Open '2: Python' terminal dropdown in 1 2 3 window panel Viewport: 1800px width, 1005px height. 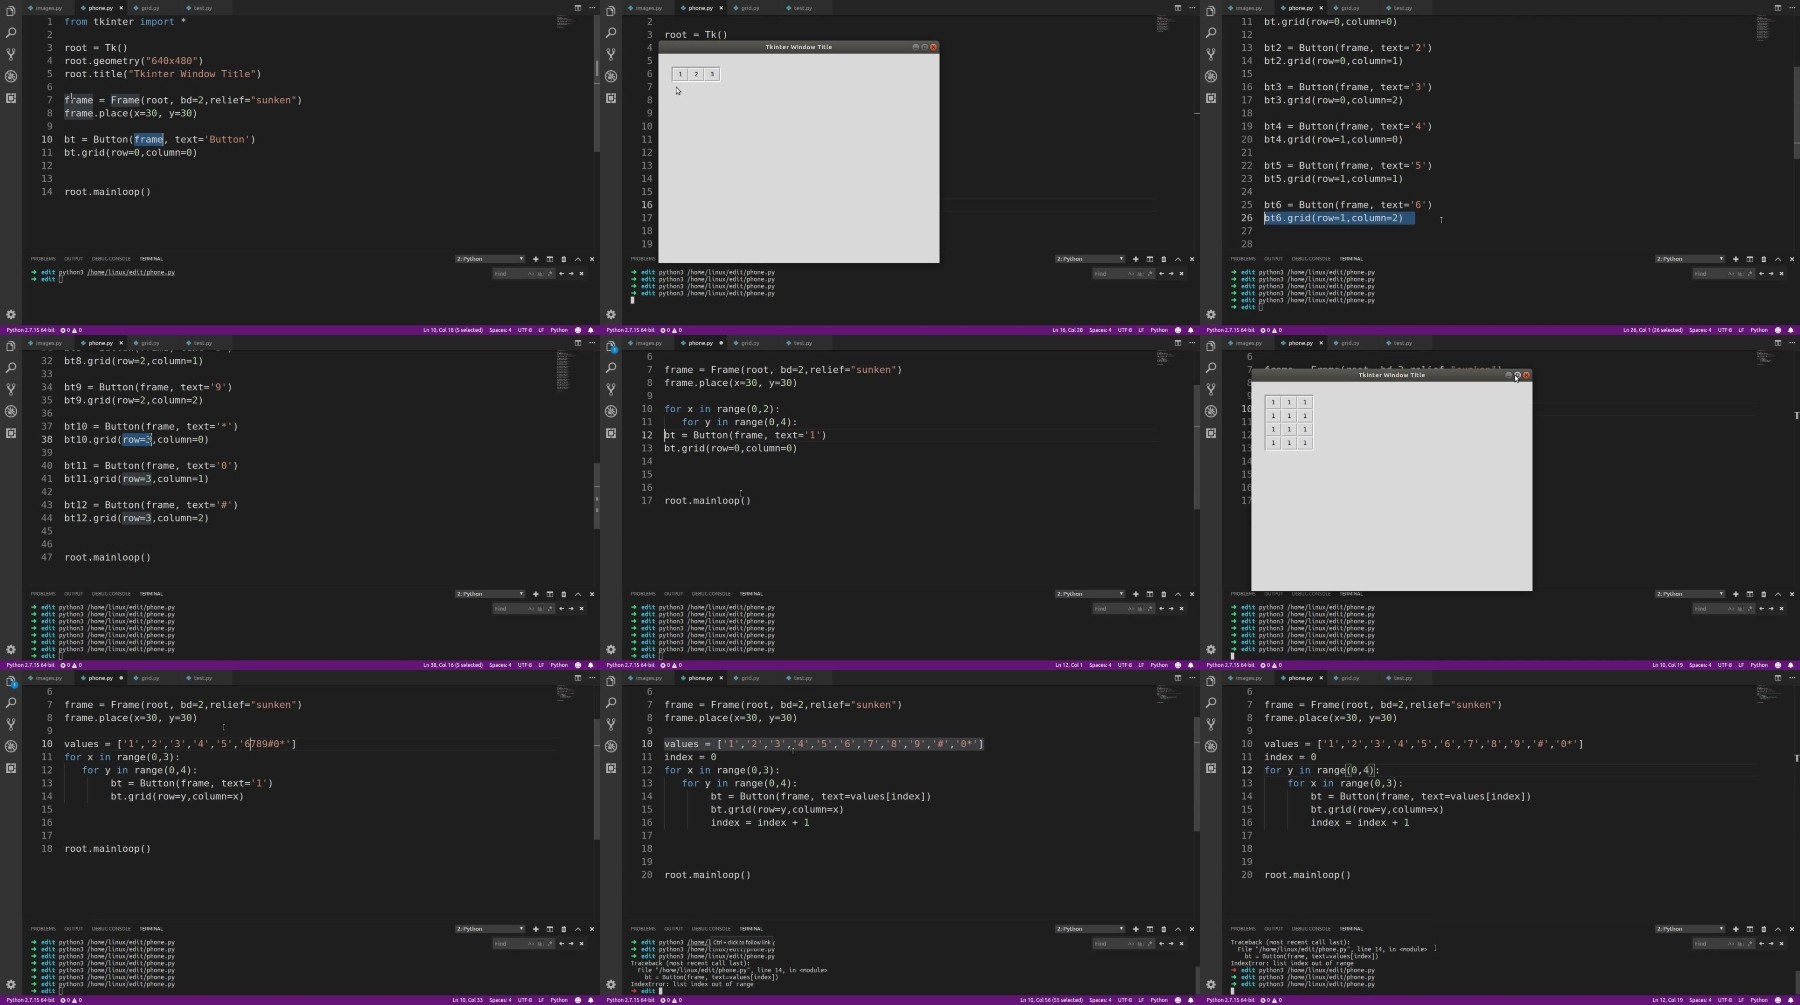point(1090,259)
